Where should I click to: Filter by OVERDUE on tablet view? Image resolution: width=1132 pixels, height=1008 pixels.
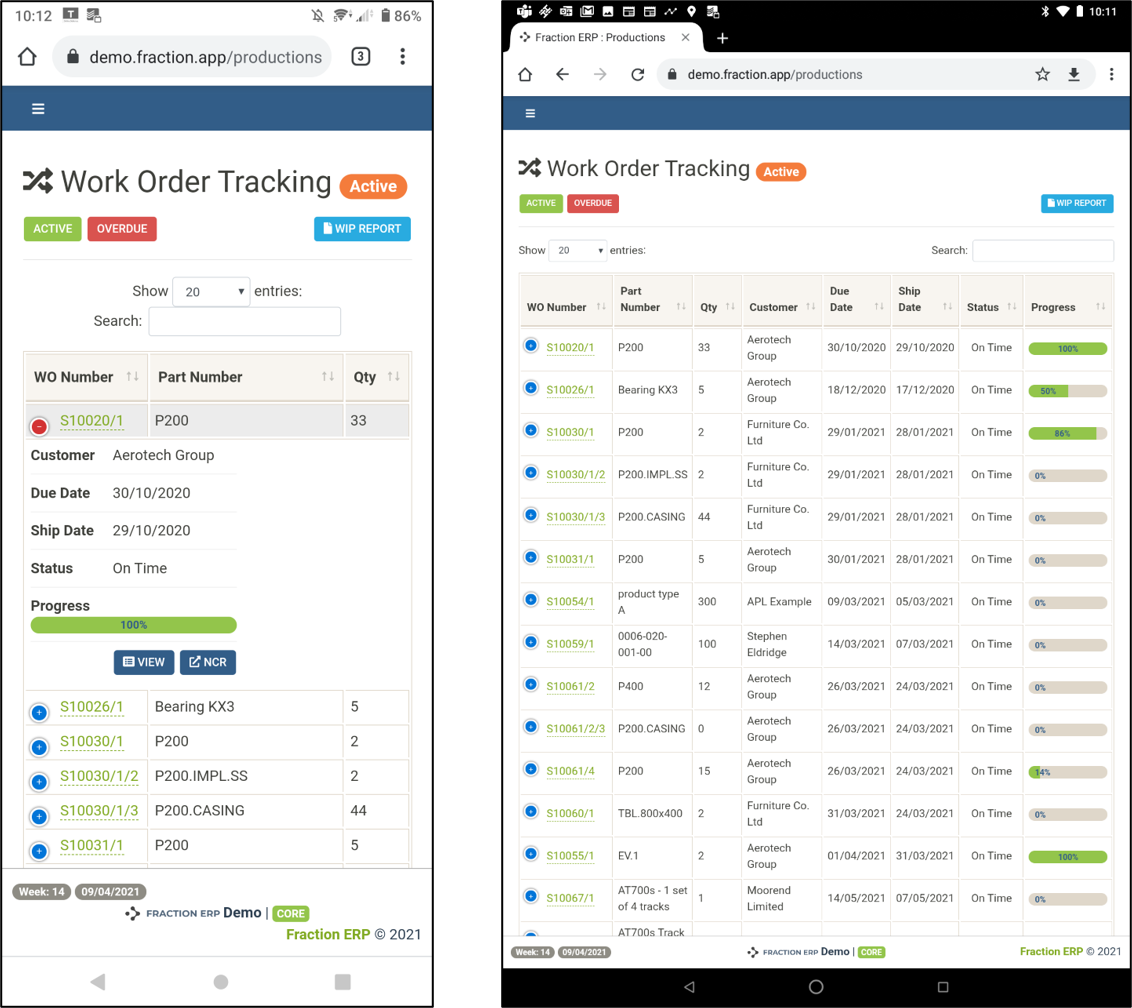pos(592,203)
